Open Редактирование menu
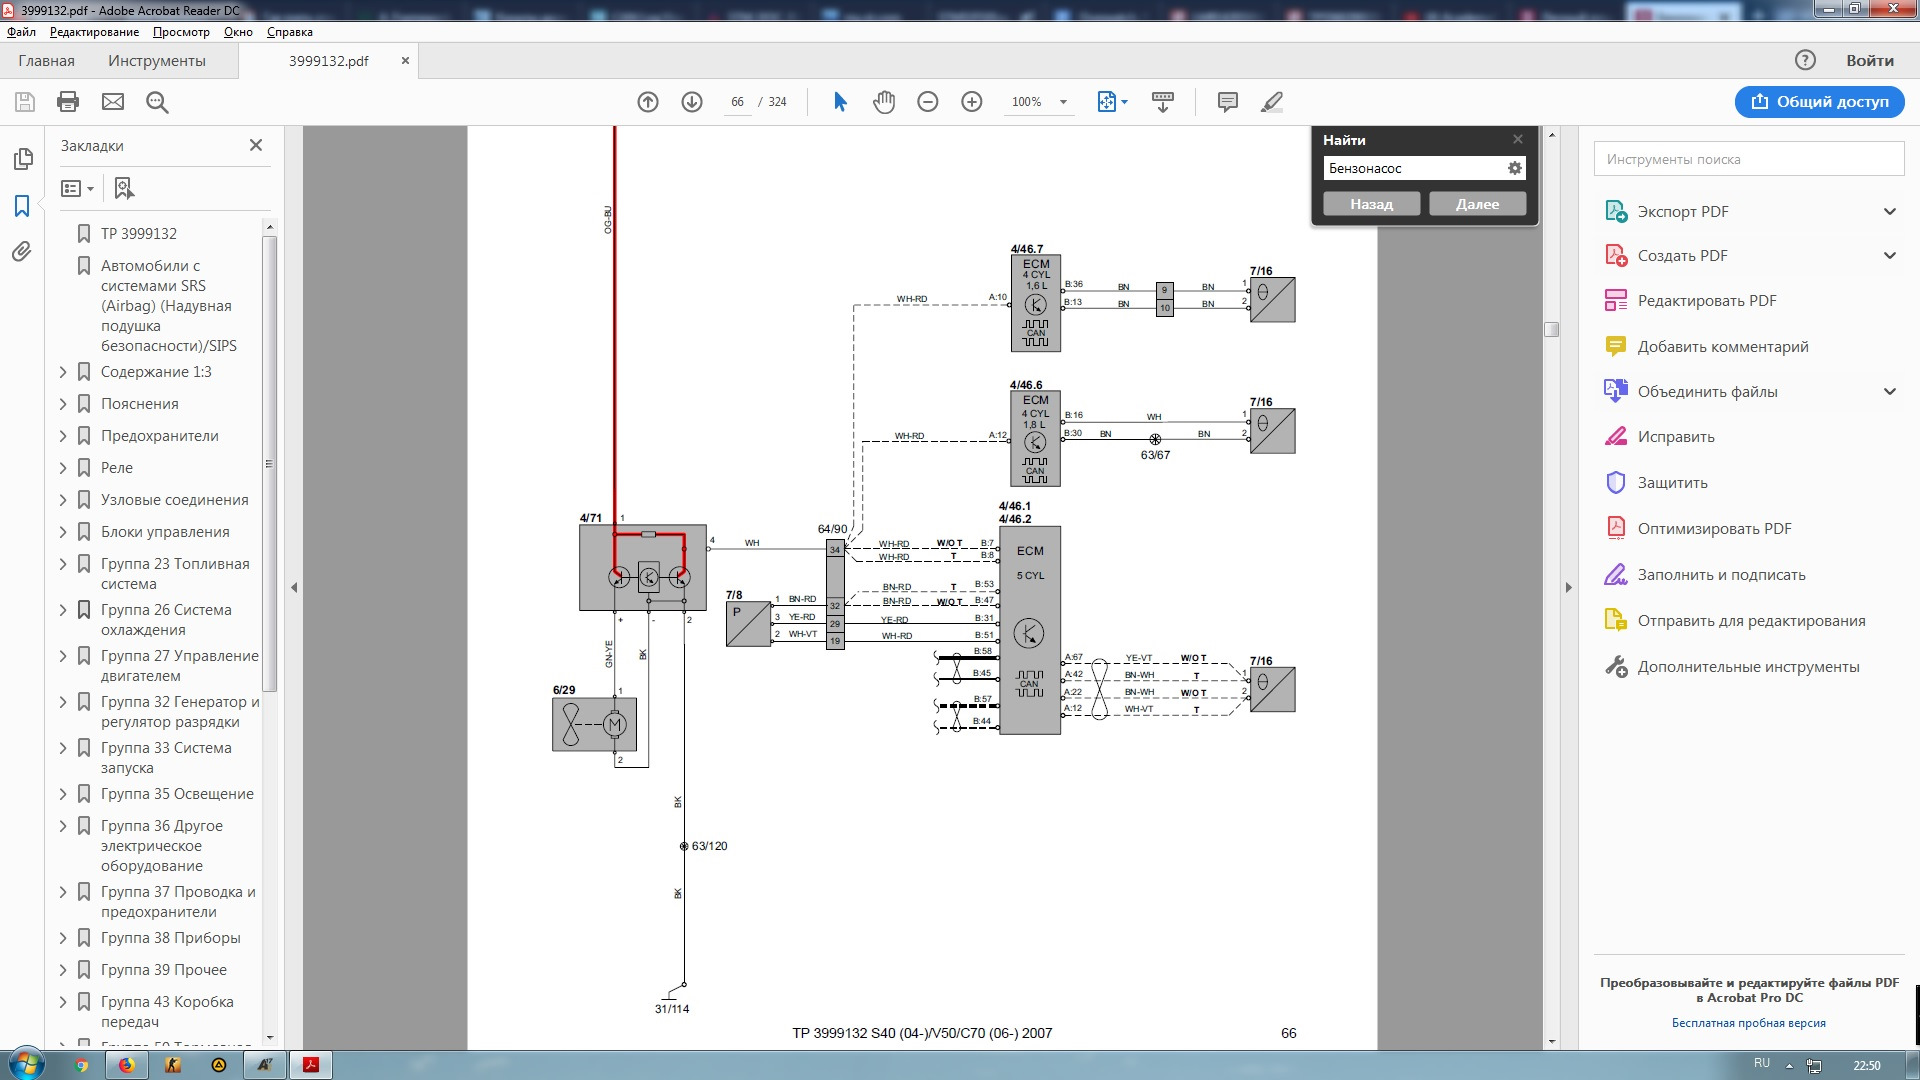The width and height of the screenshot is (1920, 1080). [x=94, y=32]
